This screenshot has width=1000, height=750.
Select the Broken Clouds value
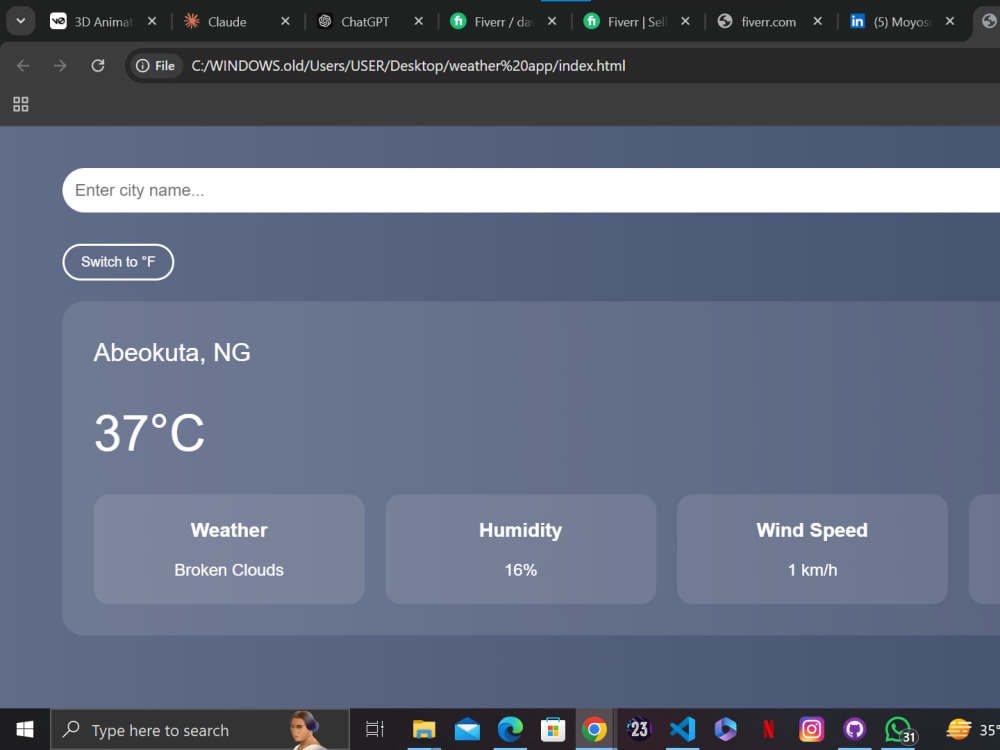pyautogui.click(x=229, y=570)
